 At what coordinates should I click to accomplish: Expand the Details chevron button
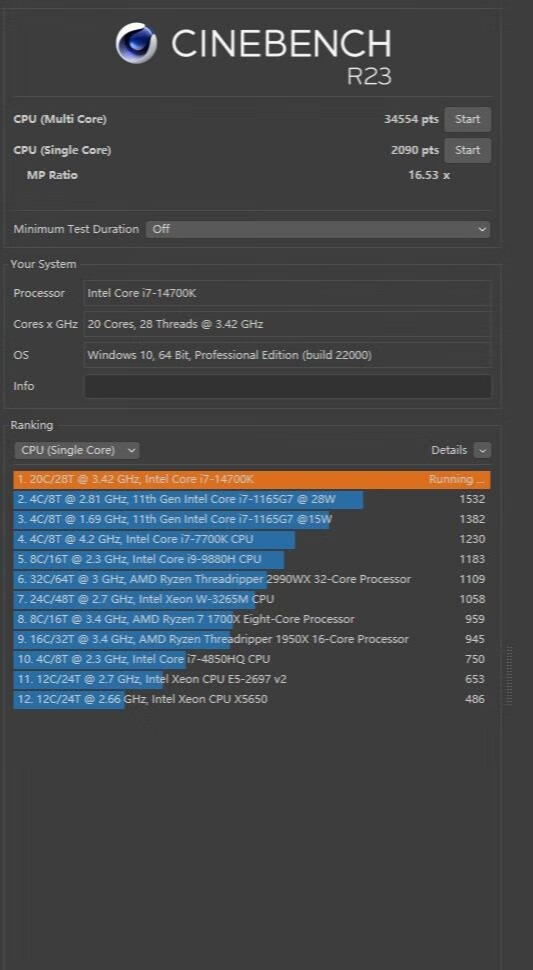482,450
